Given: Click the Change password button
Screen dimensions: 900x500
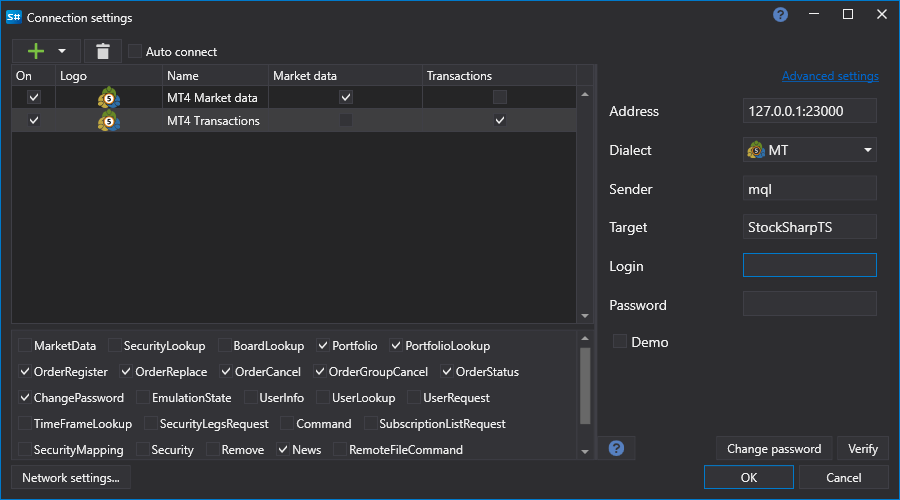Looking at the screenshot, I should [774, 448].
